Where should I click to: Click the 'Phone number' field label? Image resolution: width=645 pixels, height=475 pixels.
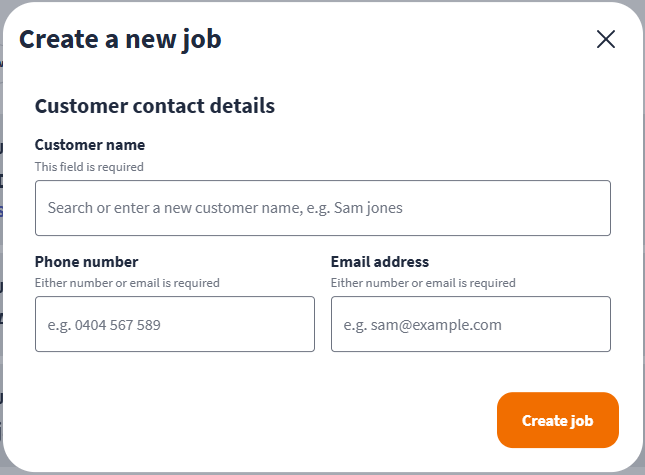click(87, 262)
